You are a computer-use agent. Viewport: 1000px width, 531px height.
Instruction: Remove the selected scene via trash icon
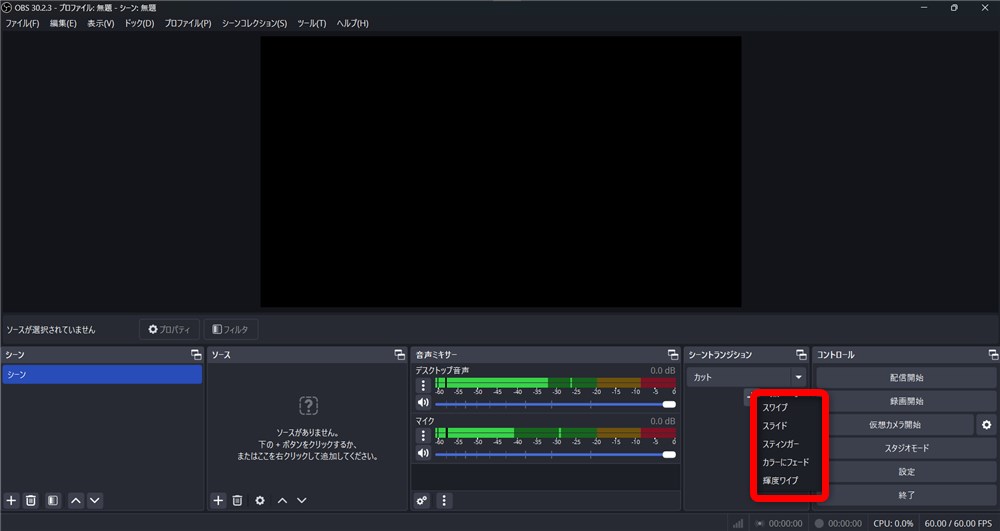point(31,500)
